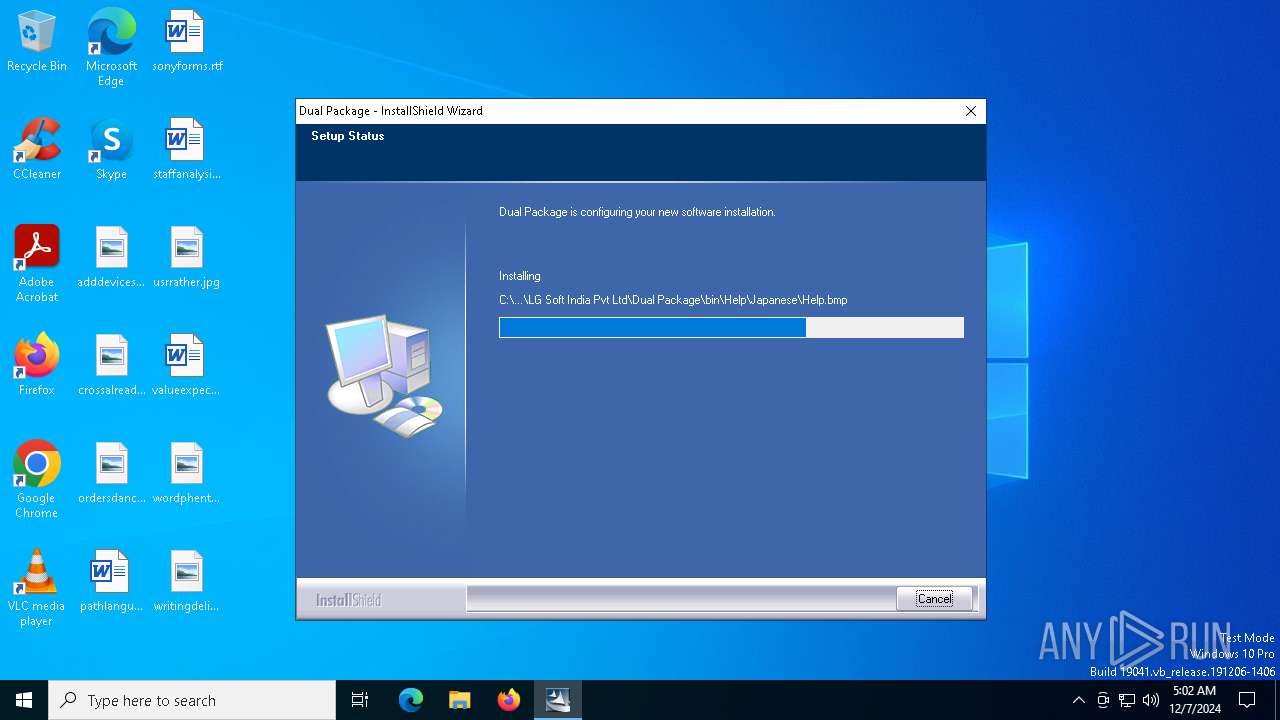Click the taskbar search box

(x=192, y=700)
